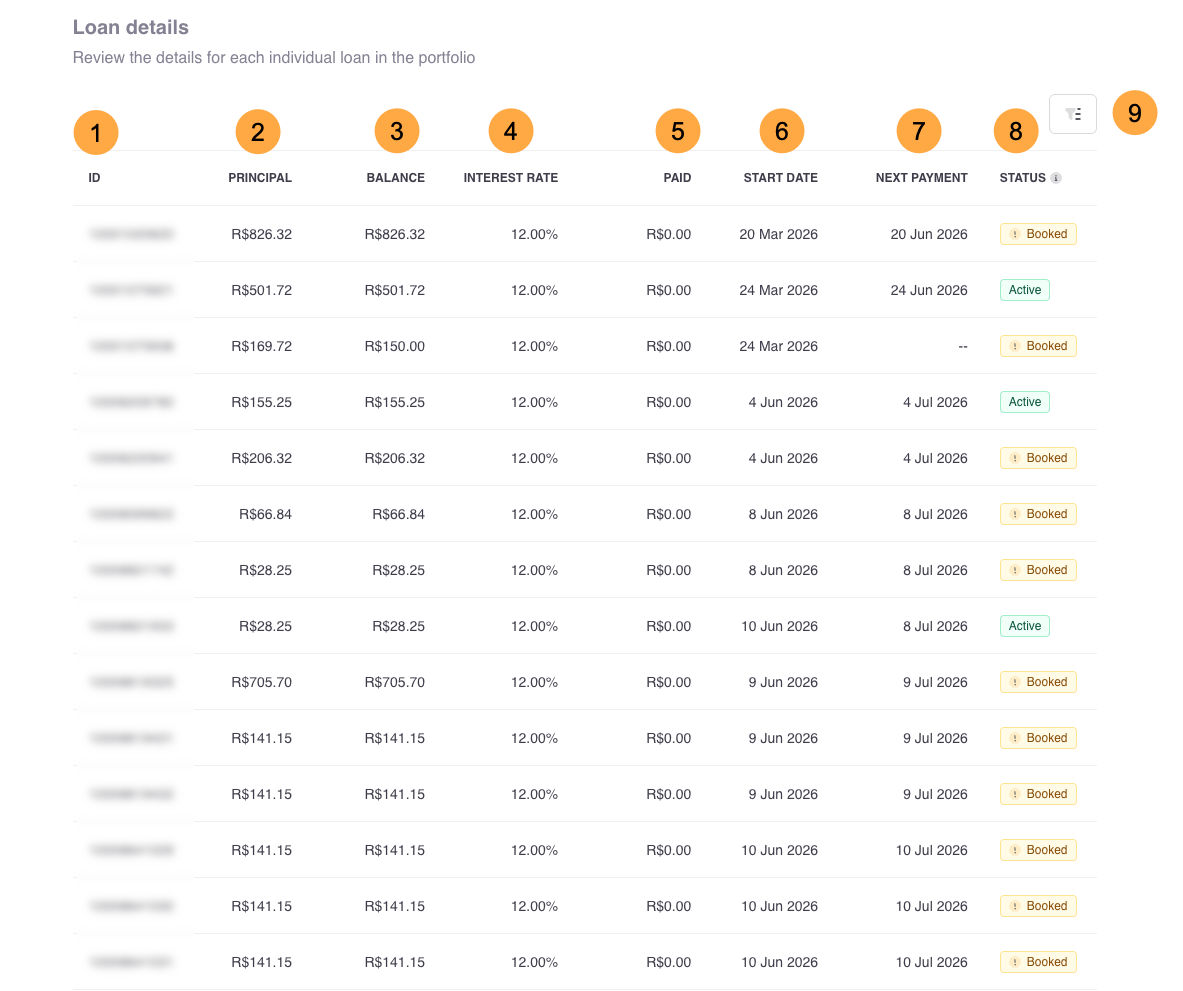The width and height of the screenshot is (1183, 991).
Task: Click paid R$0.00 in R$826.32 row
Action: 668,235
